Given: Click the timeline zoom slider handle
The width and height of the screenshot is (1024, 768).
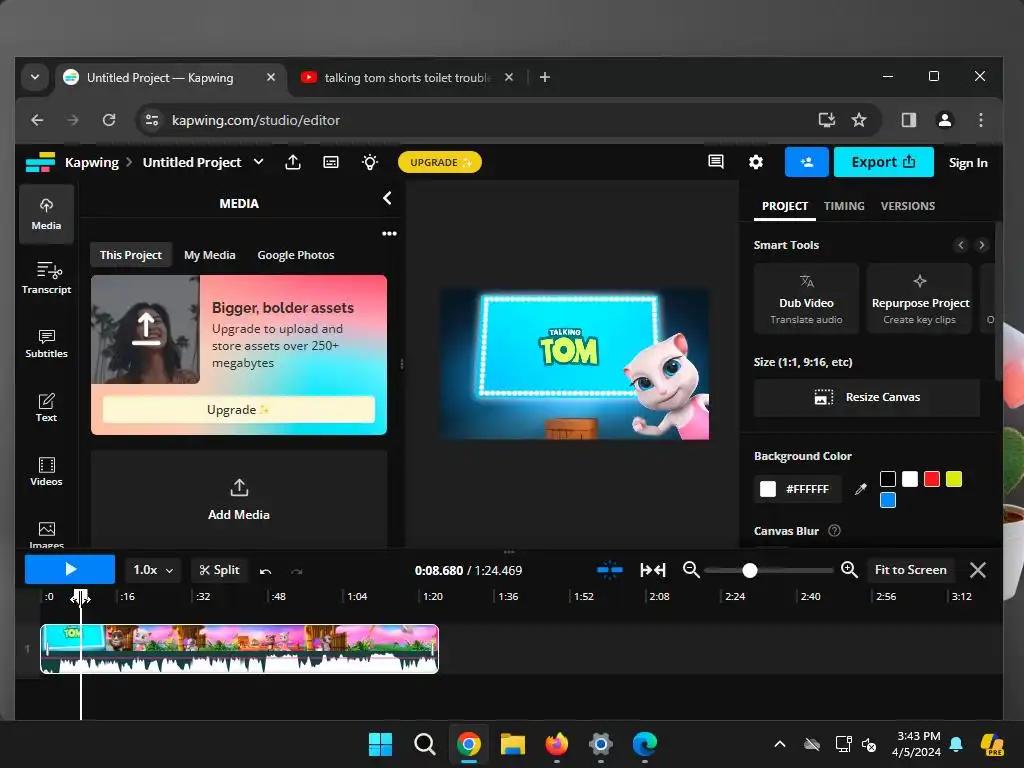Looking at the screenshot, I should coord(750,570).
